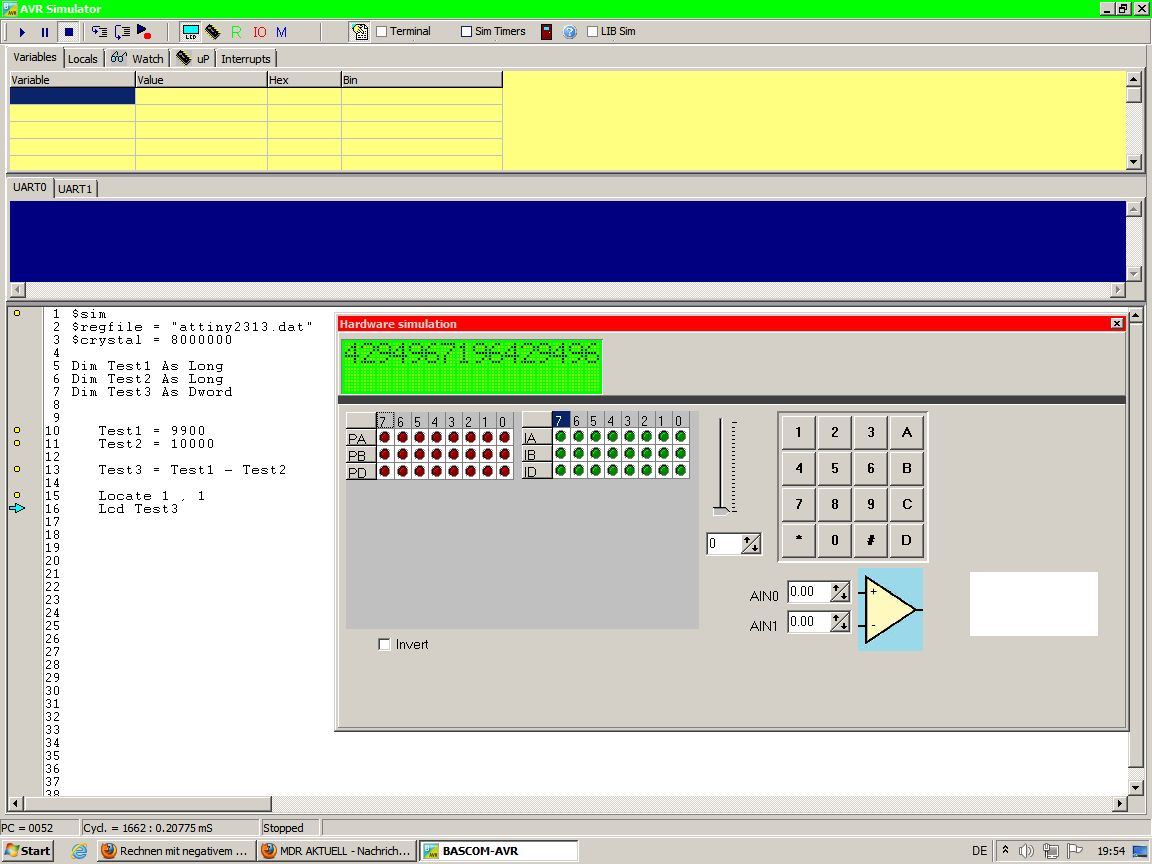Start the simulation with the Run button

(x=22, y=32)
